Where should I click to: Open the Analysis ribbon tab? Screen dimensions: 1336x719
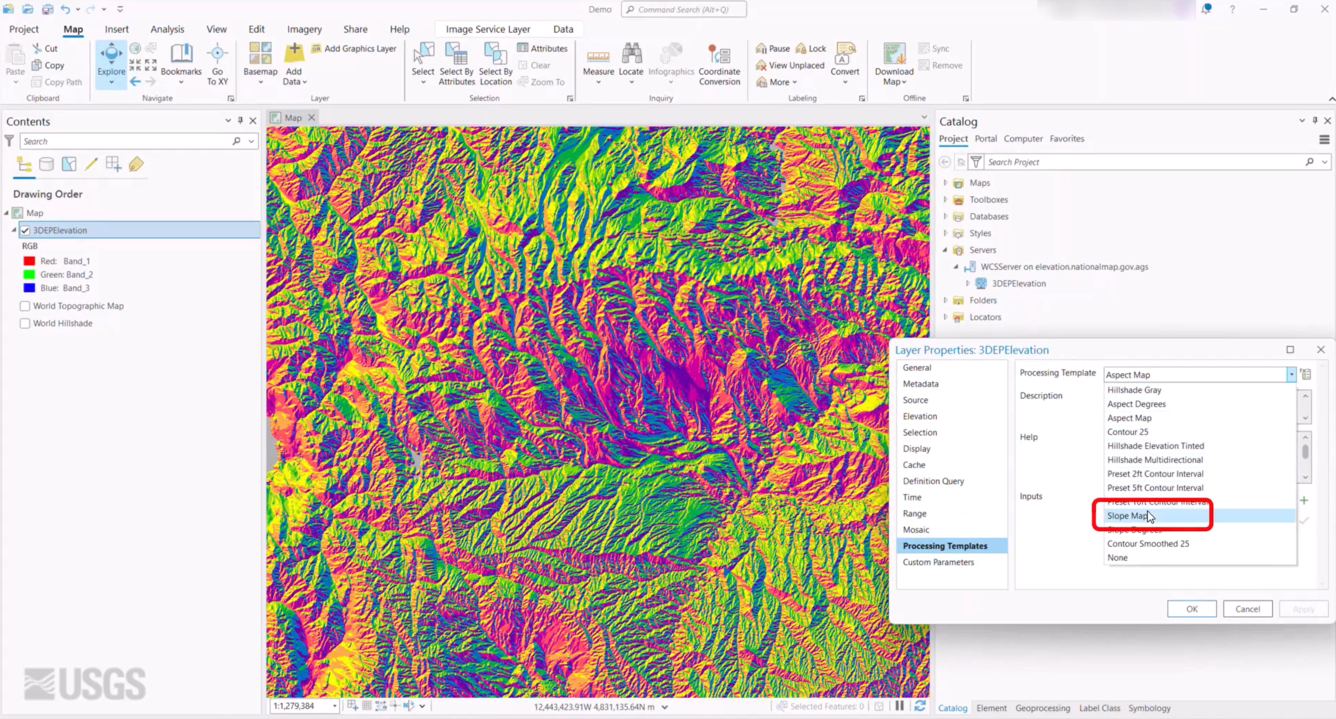pyautogui.click(x=167, y=29)
